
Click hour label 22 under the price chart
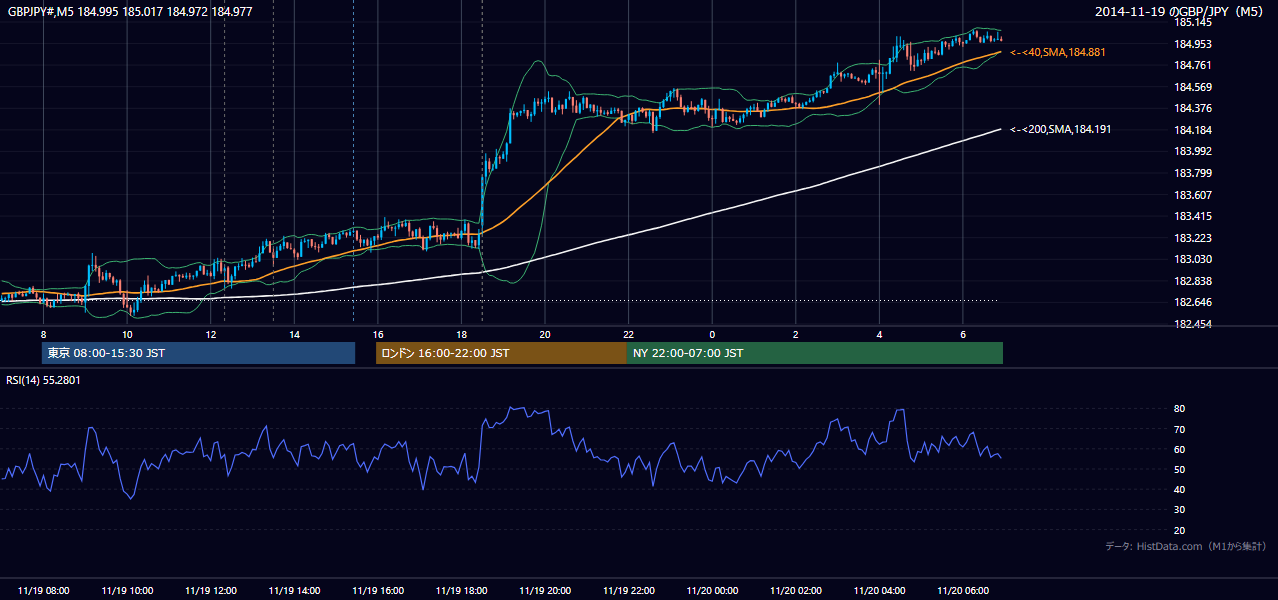[x=628, y=334]
